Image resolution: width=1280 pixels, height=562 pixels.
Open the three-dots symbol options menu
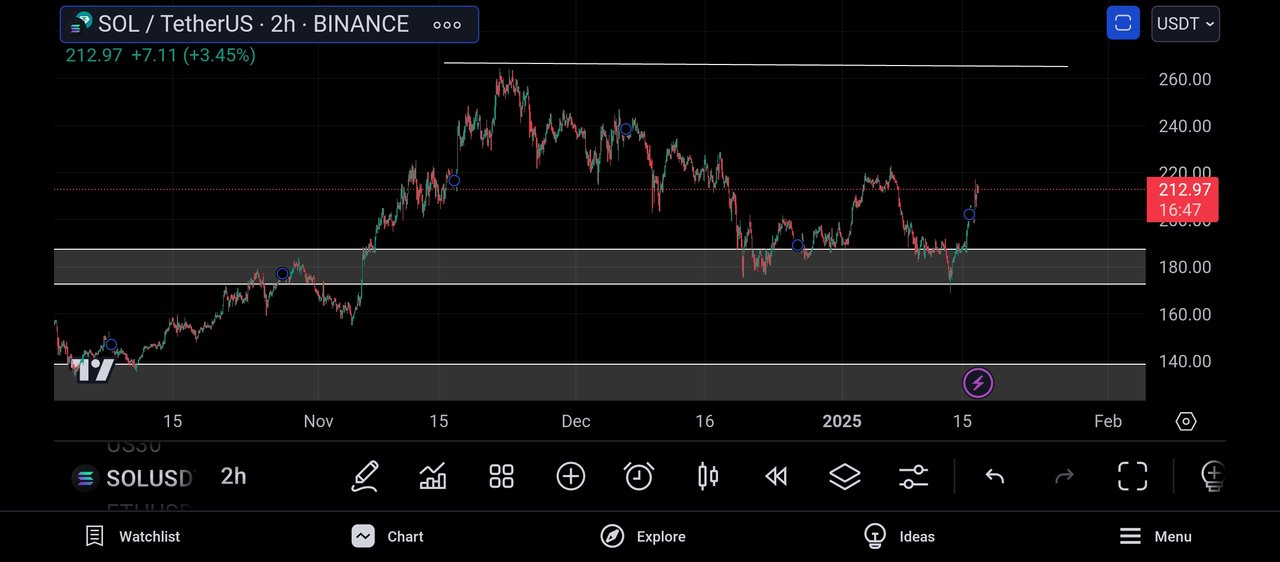coord(447,25)
